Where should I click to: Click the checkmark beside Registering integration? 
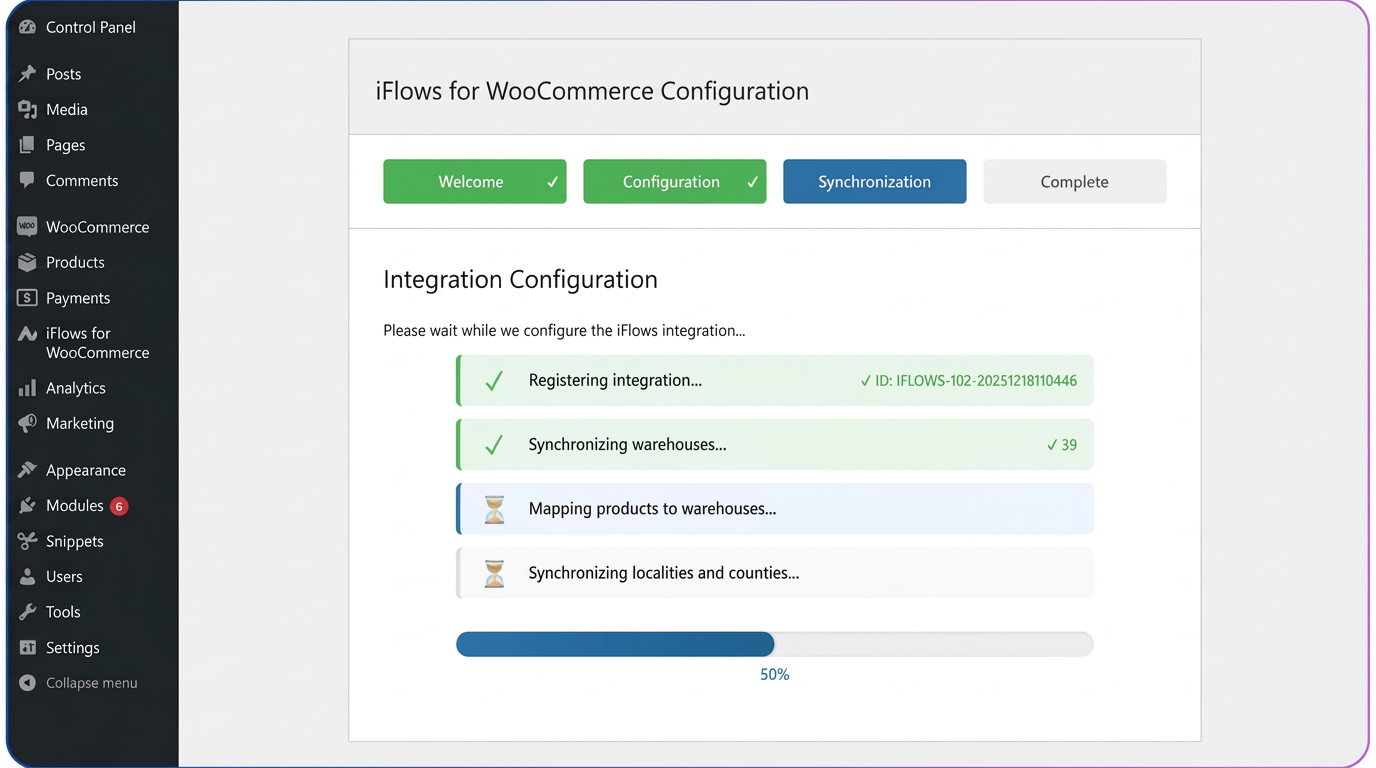tap(494, 381)
